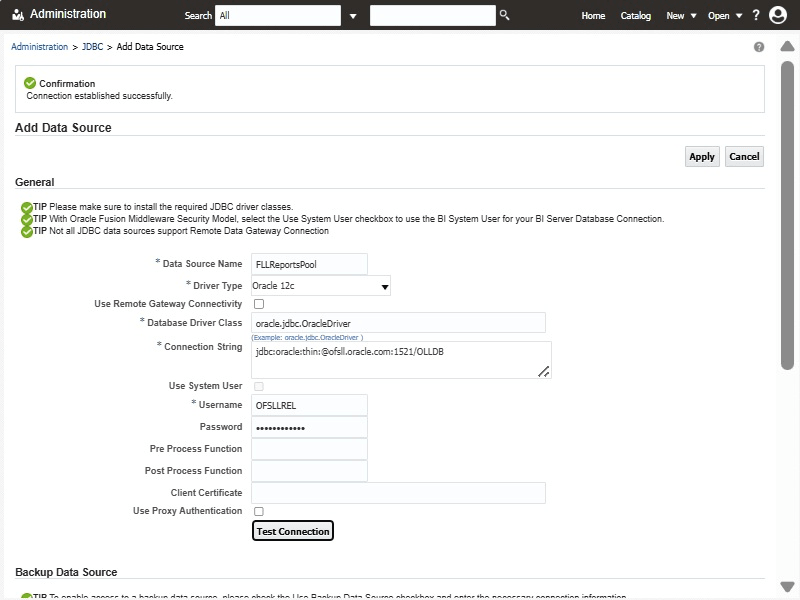This screenshot has height=600, width=800.
Task: Check the Use System User checkbox
Action: tap(259, 386)
